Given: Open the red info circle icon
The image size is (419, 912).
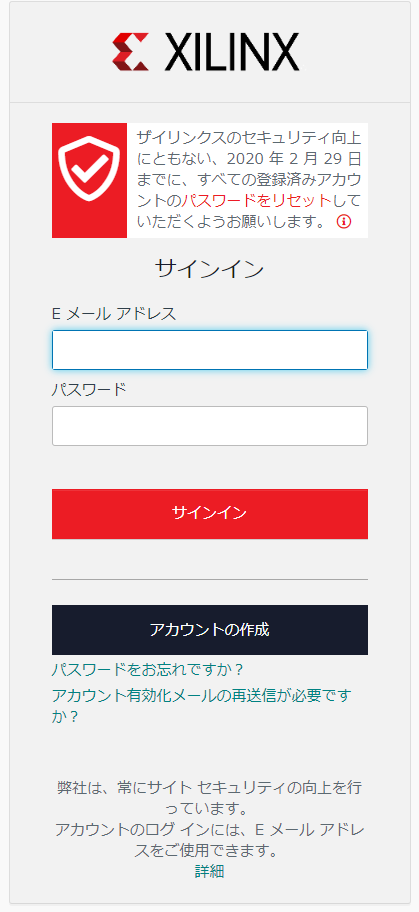Looking at the screenshot, I should pyautogui.click(x=344, y=222).
